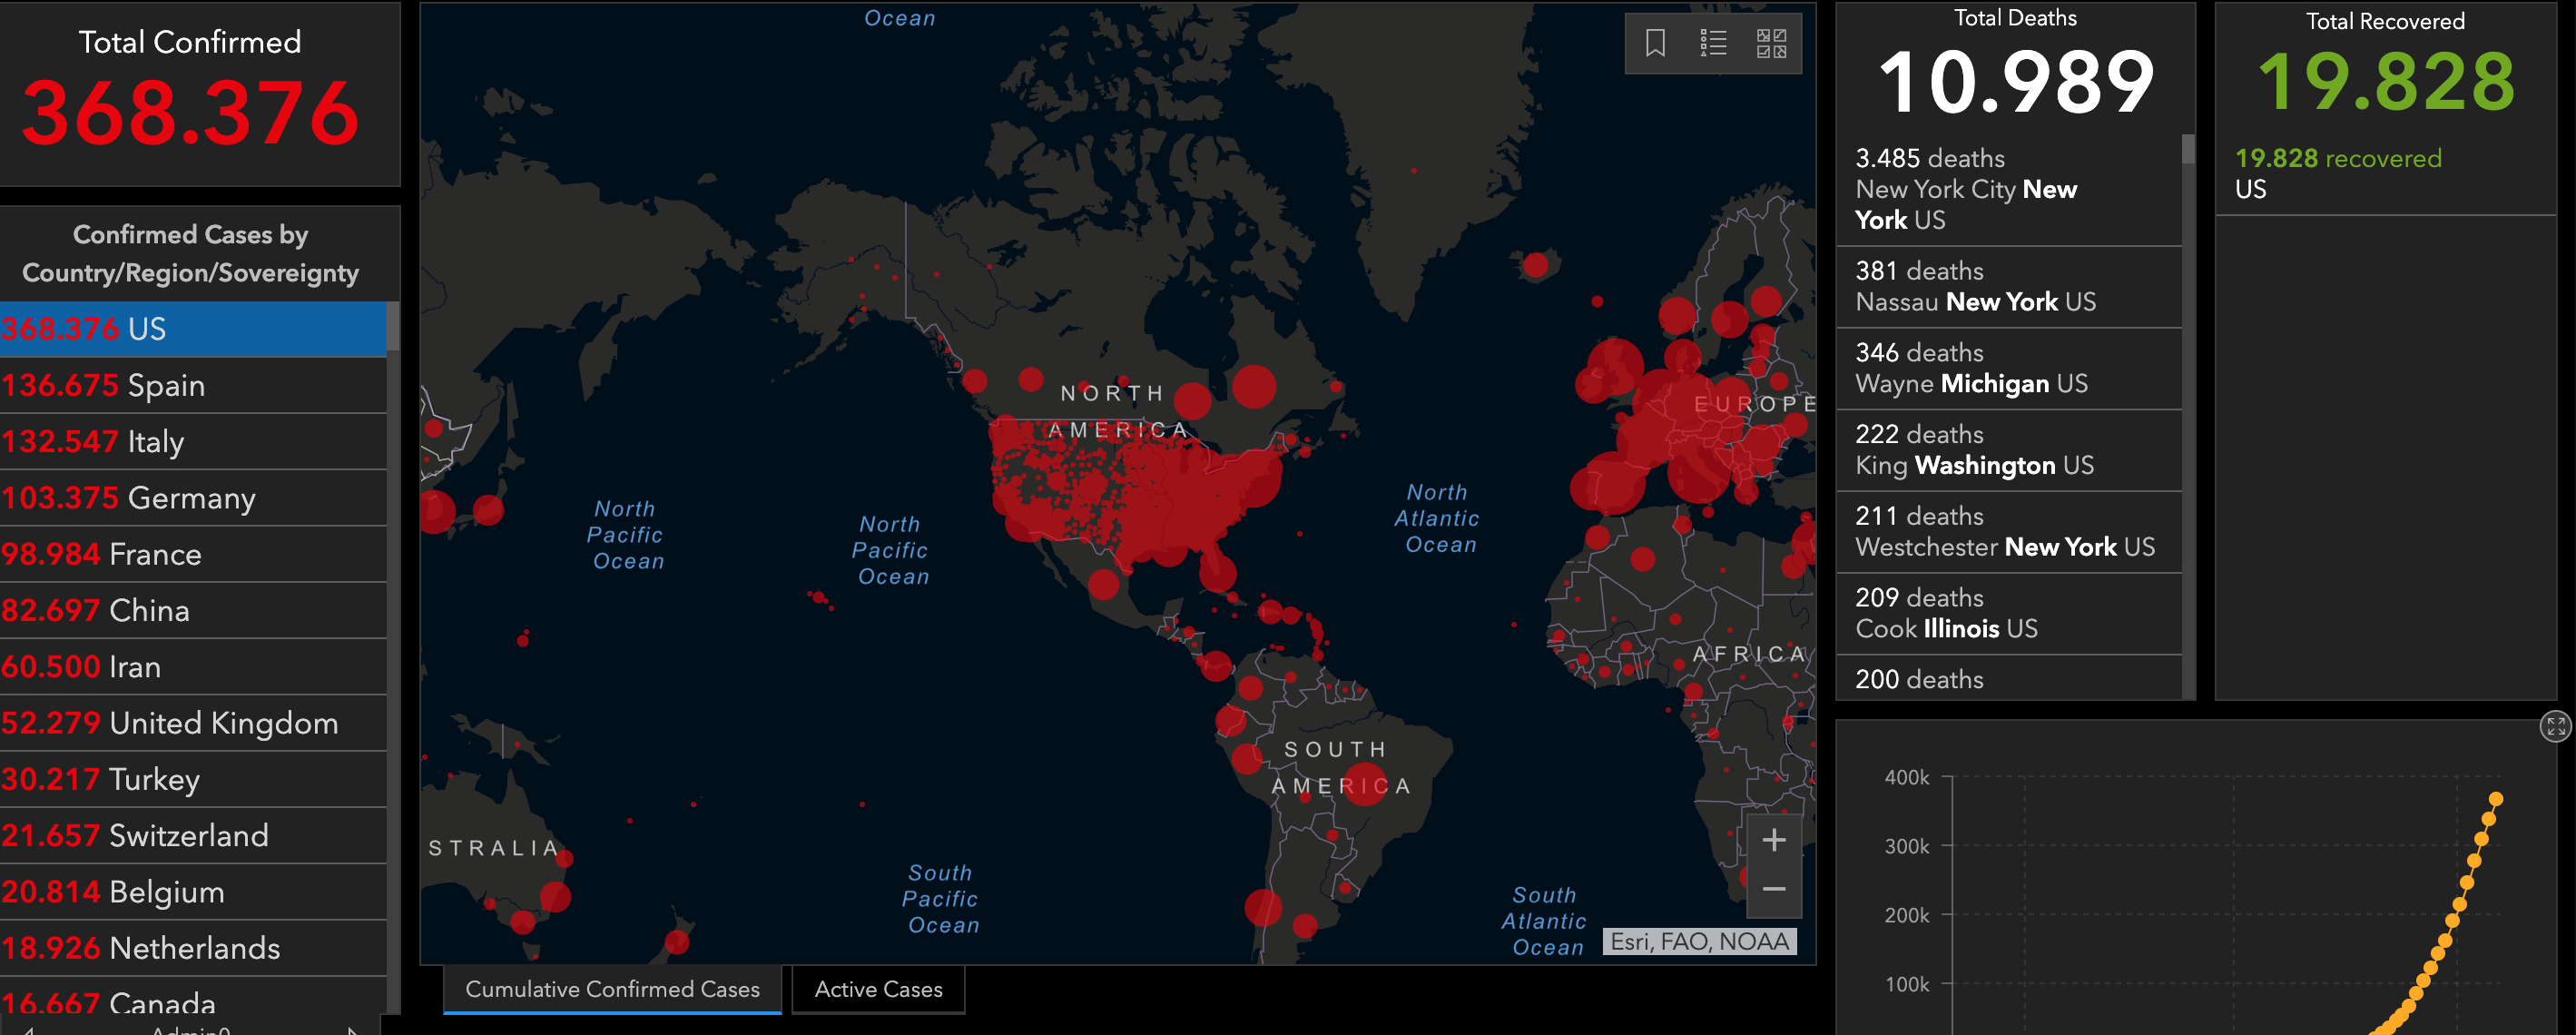Click the deaths list scrollbar thumb
Screen dimensions: 2576x1035
[x=2188, y=150]
